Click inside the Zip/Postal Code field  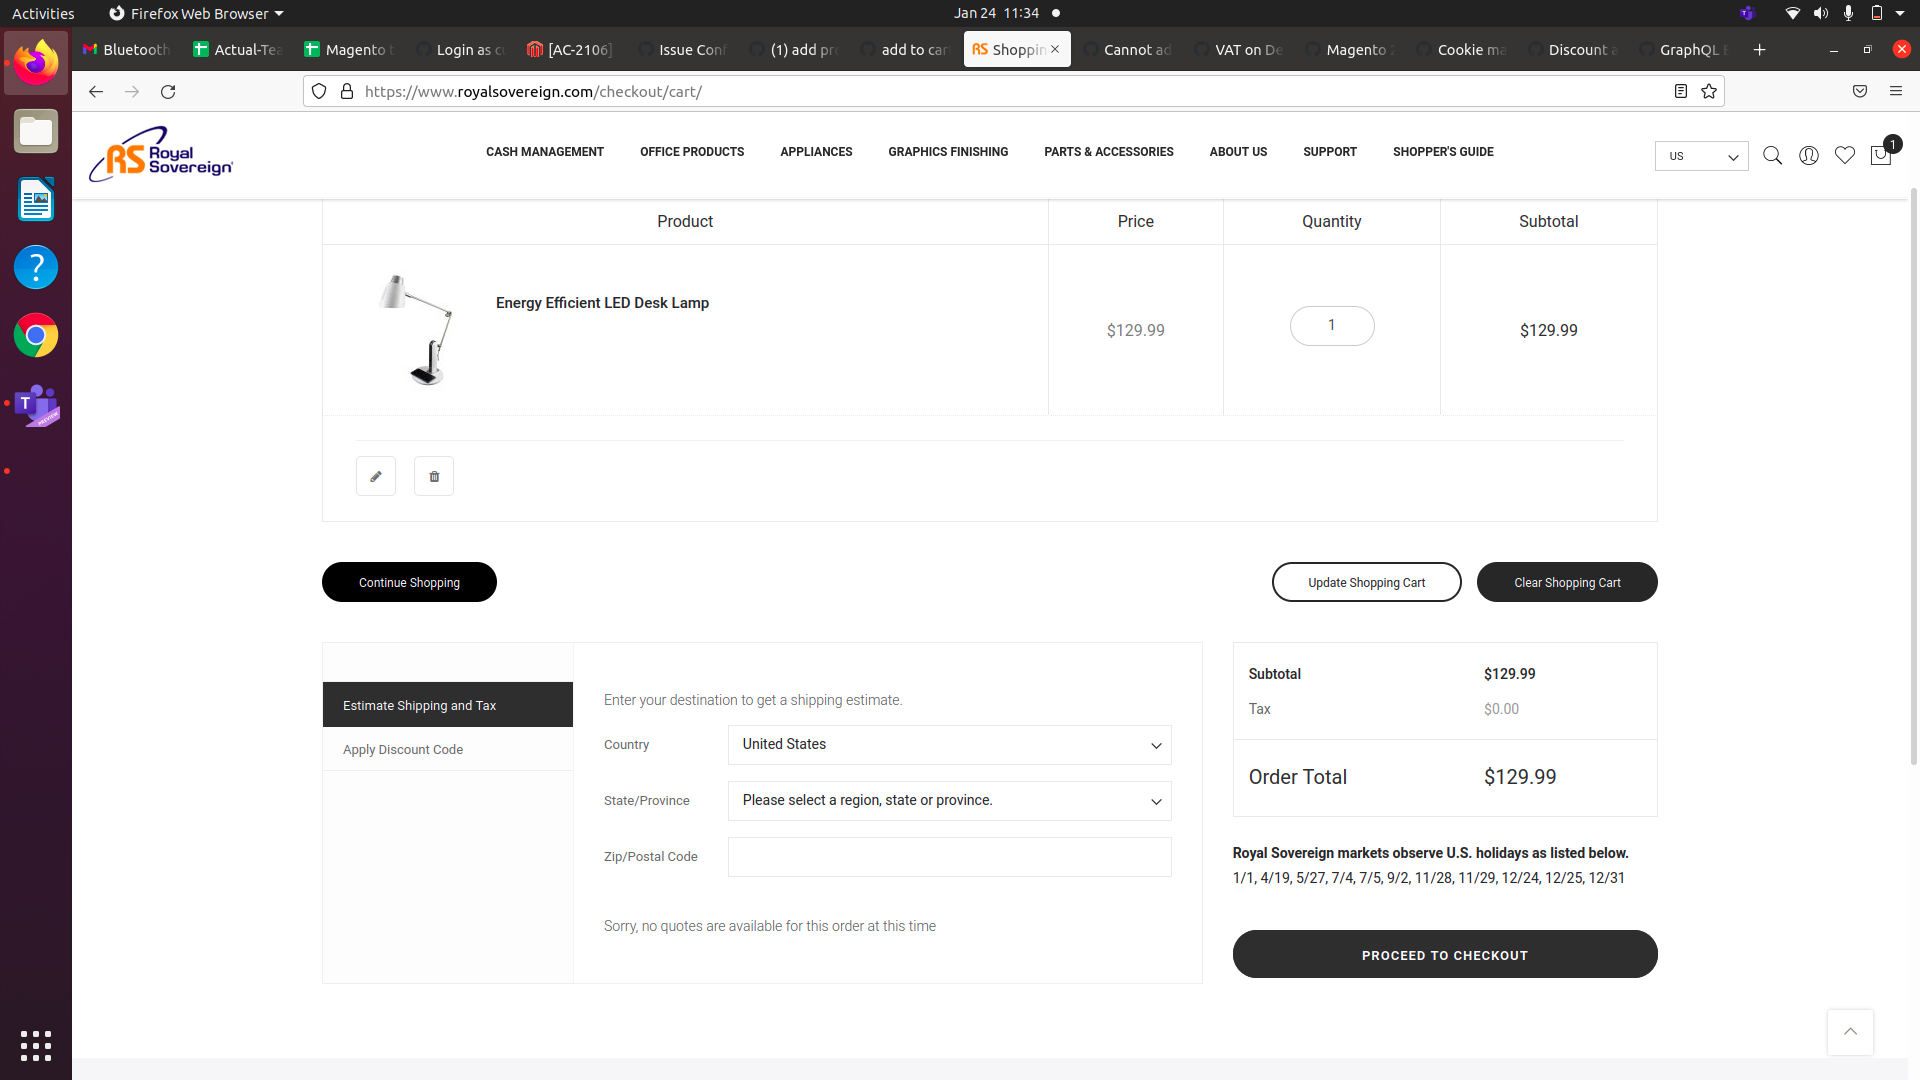click(x=948, y=856)
